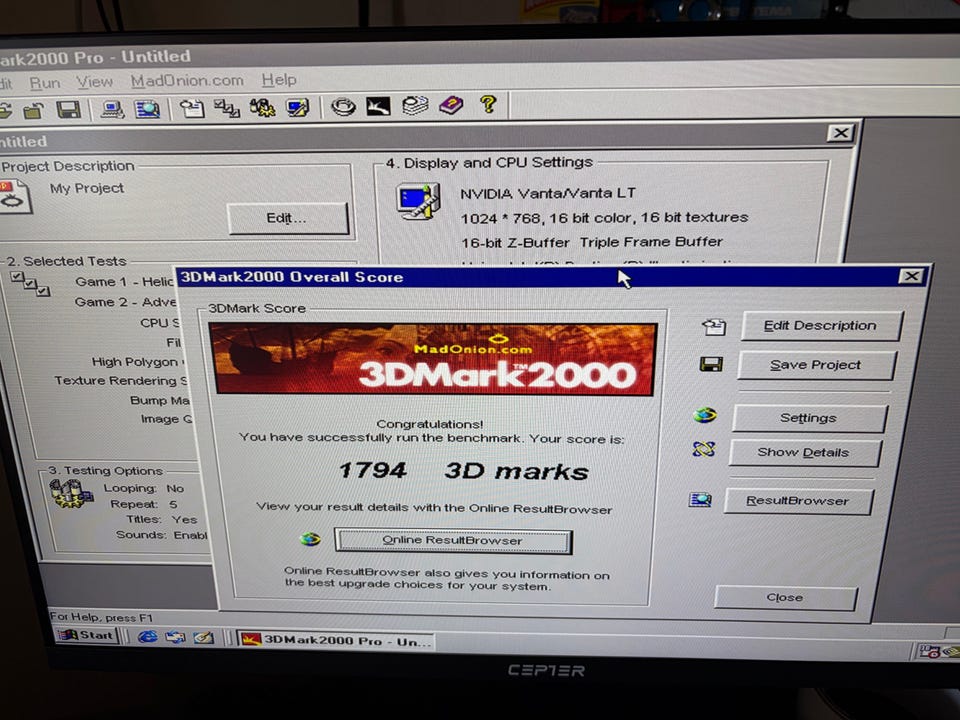Screen dimensions: 960x720
Task: Save project using the floppy toolbar icon
Action: click(x=69, y=110)
